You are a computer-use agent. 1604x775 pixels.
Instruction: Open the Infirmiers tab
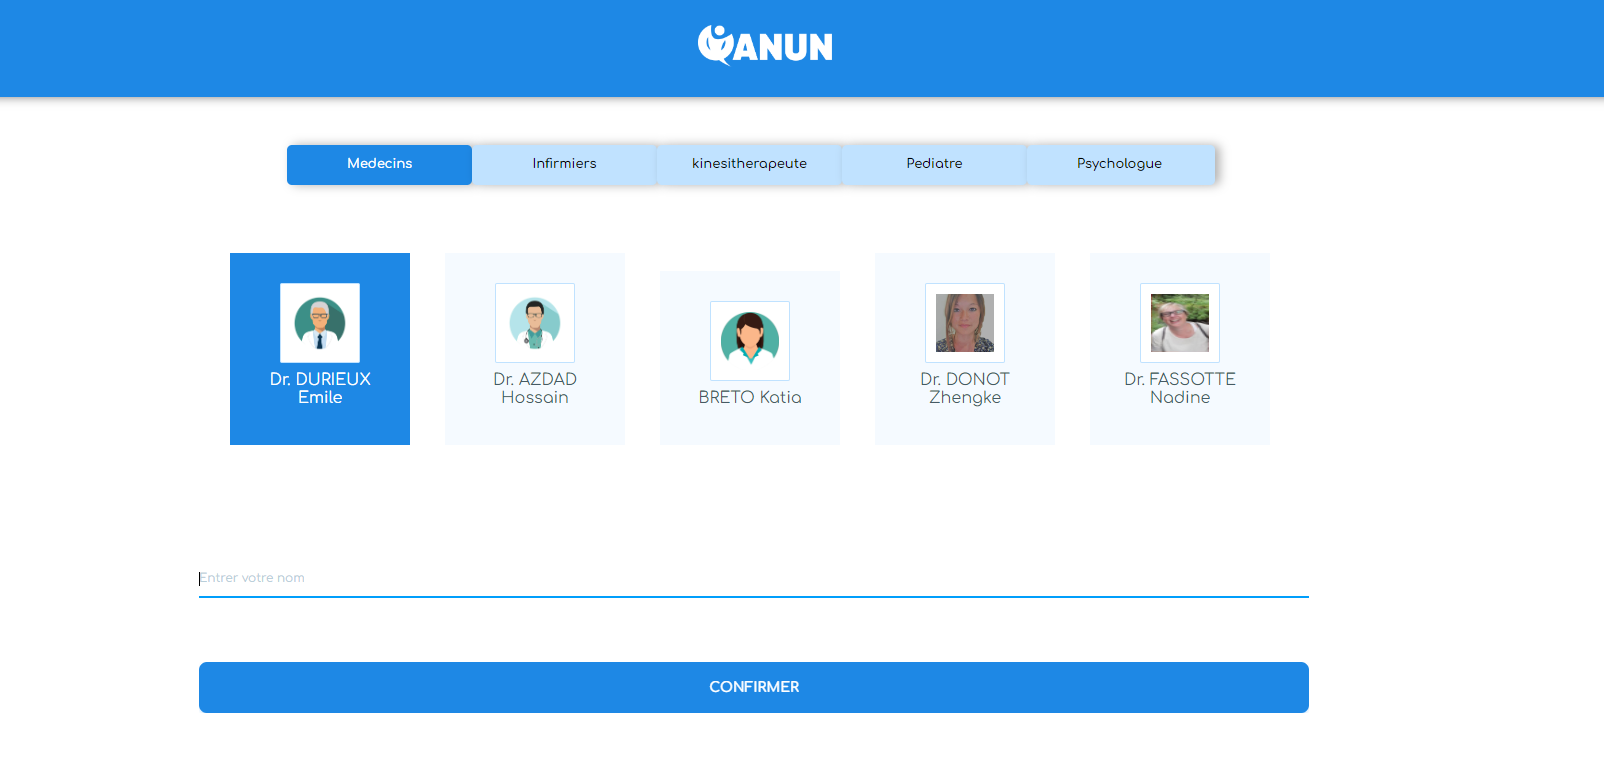[x=564, y=164]
